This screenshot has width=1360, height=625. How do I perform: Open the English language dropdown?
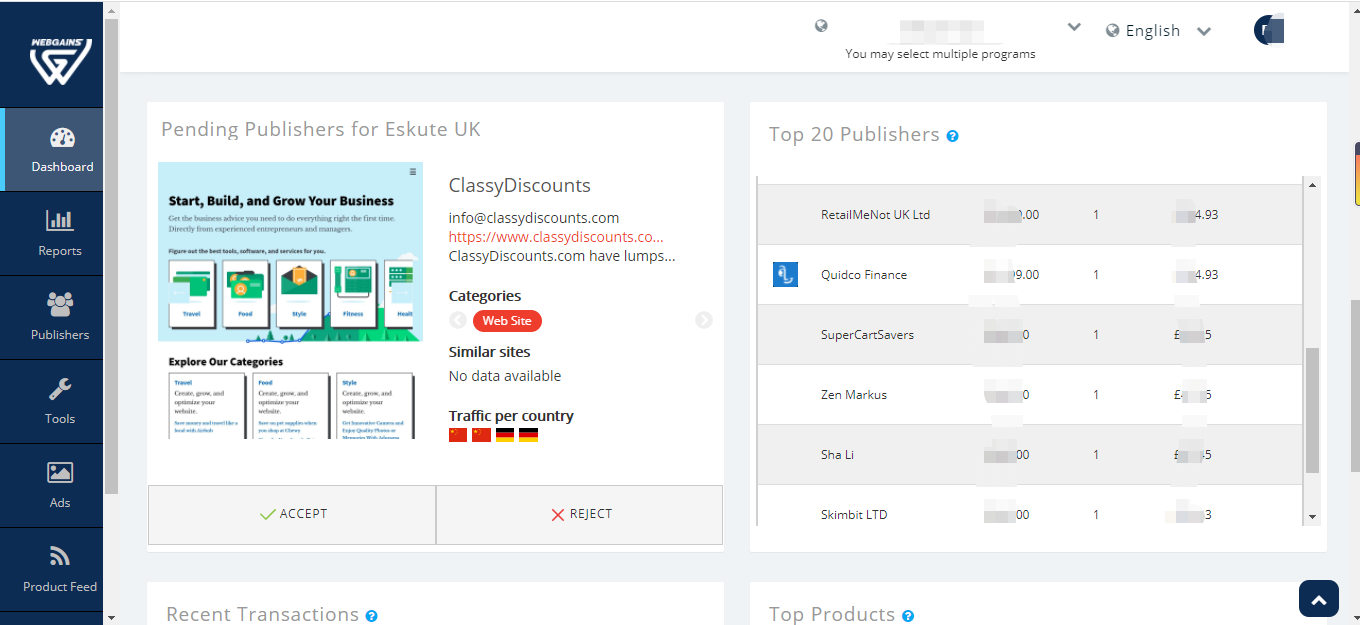pyautogui.click(x=1159, y=31)
